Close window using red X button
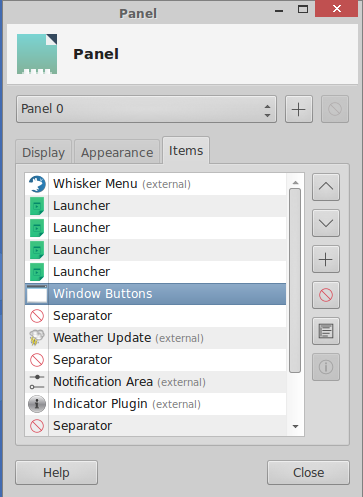This screenshot has height=497, width=363. [x=336, y=8]
